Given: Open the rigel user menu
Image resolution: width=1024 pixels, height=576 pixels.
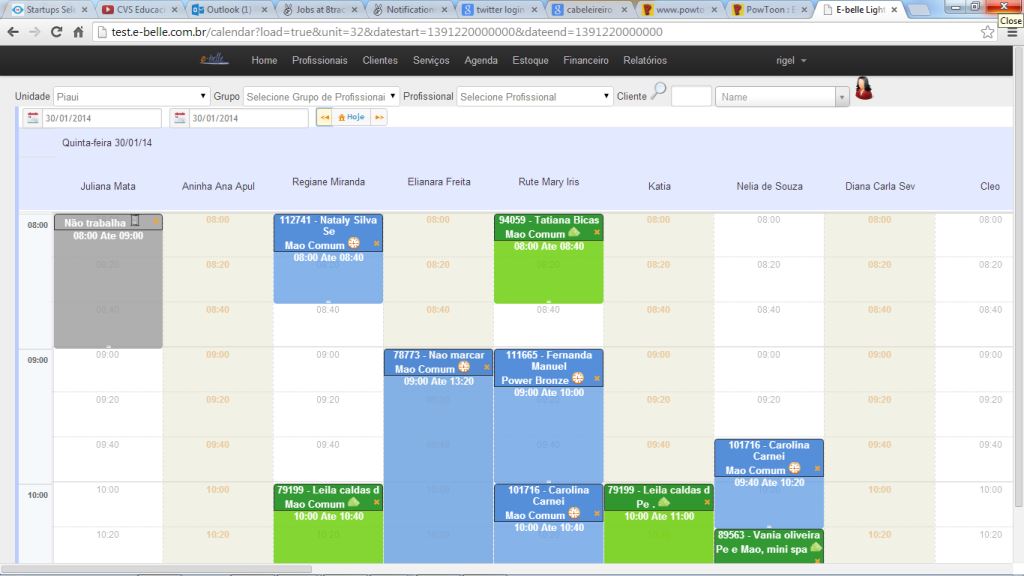Looking at the screenshot, I should [x=791, y=60].
